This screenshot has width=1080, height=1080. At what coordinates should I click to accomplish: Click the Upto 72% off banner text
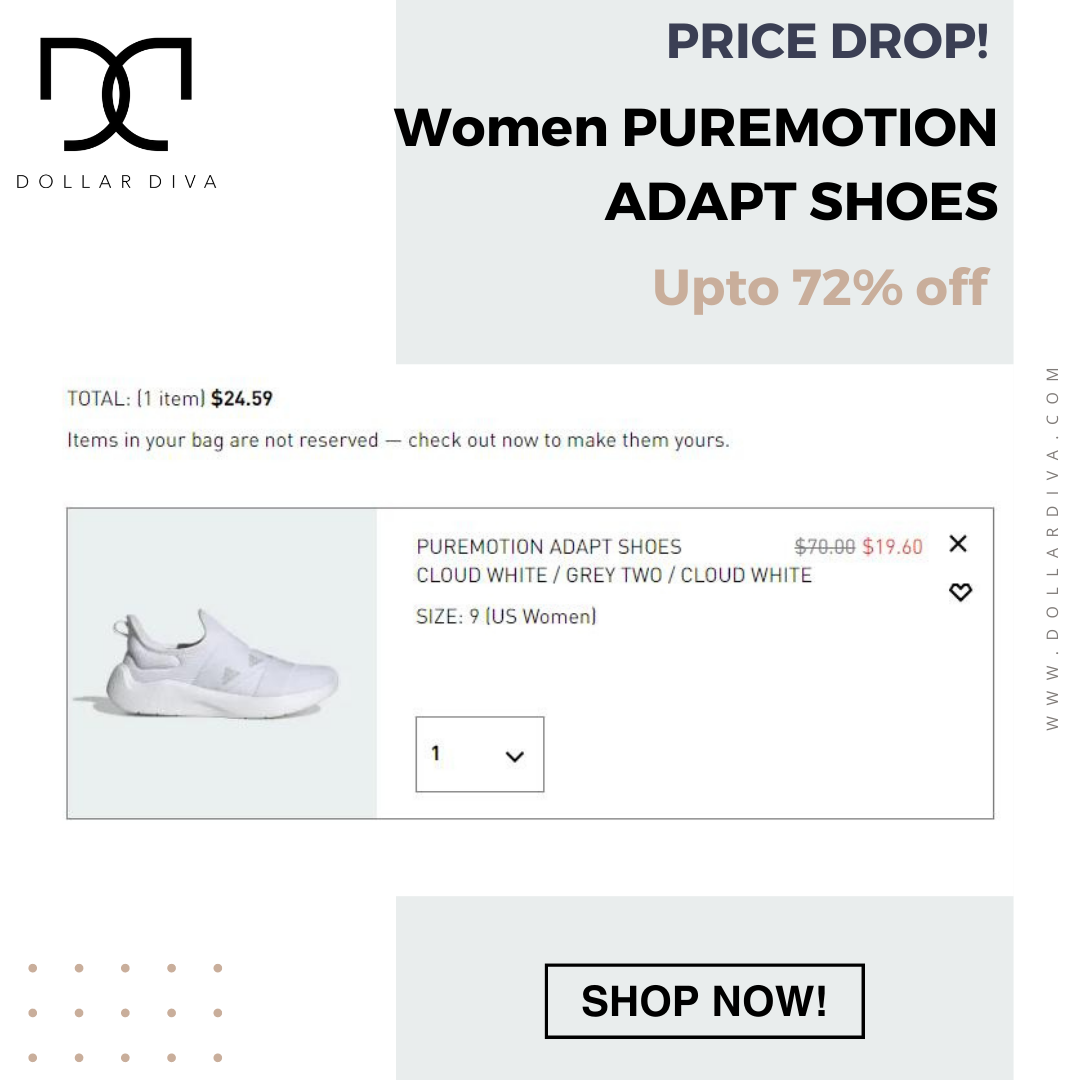[x=820, y=287]
